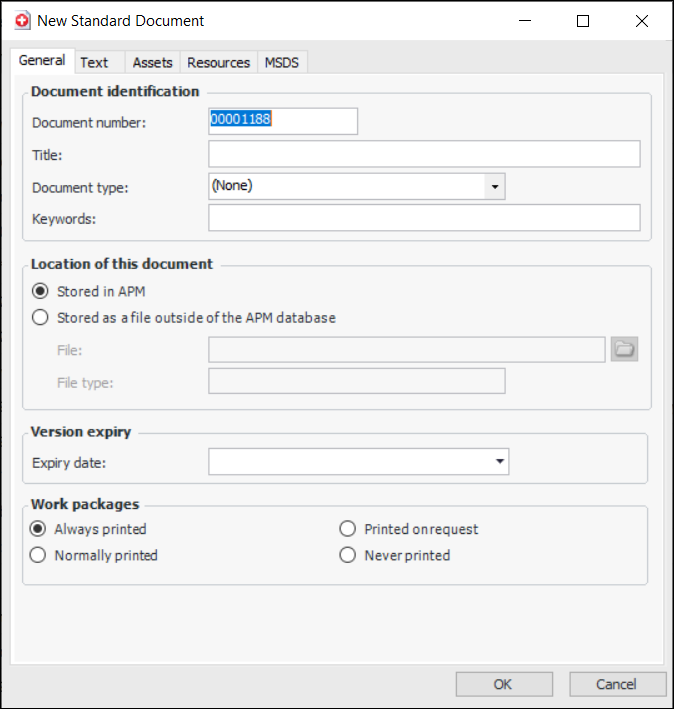This screenshot has height=709, width=674.
Task: Click the app icon in title bar
Action: (x=22, y=20)
